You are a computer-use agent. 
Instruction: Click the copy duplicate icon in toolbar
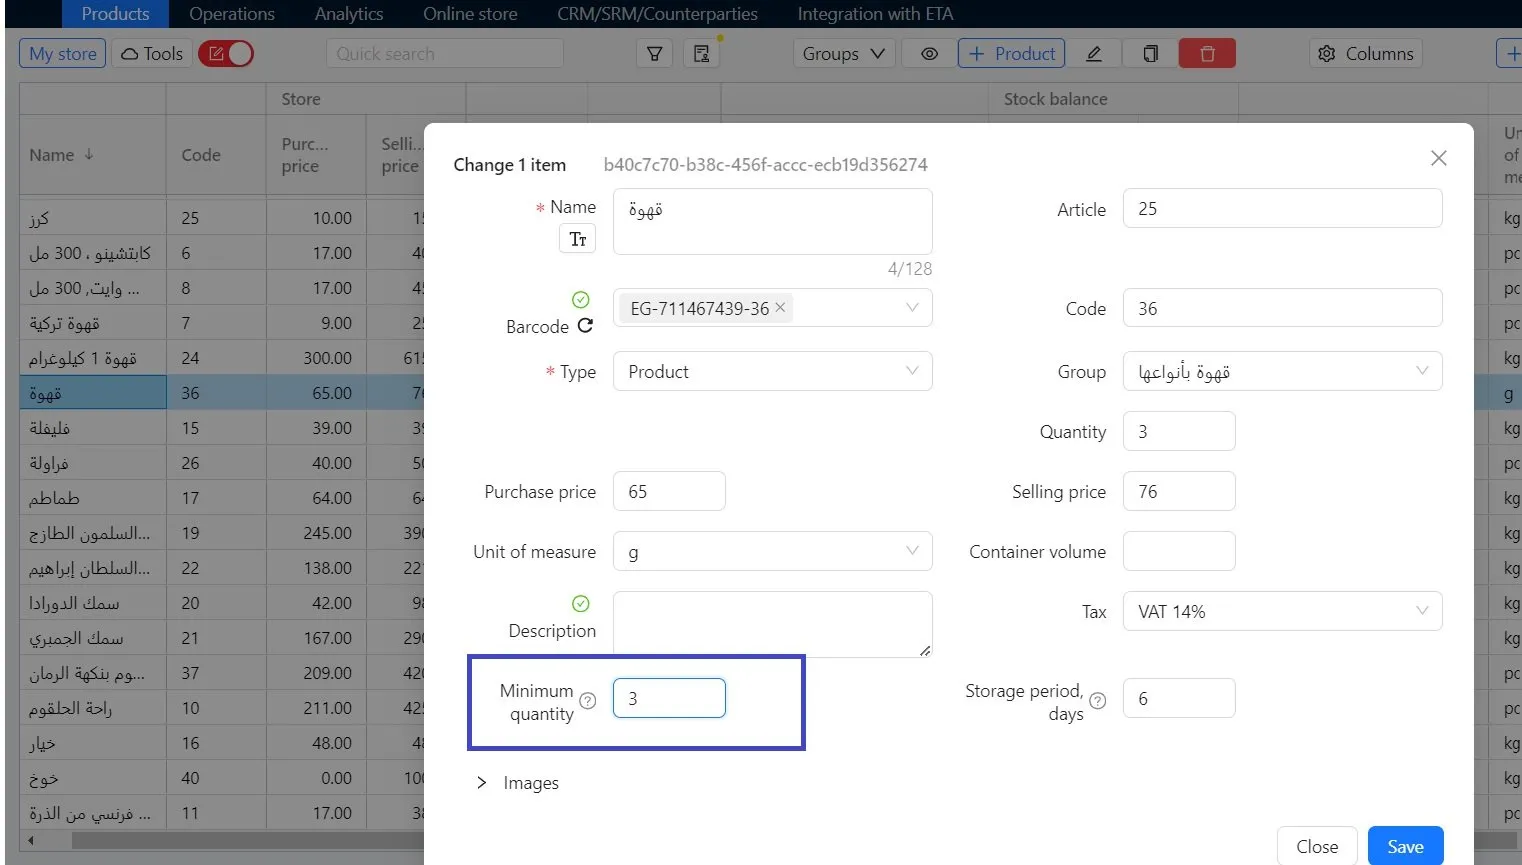pos(1151,54)
